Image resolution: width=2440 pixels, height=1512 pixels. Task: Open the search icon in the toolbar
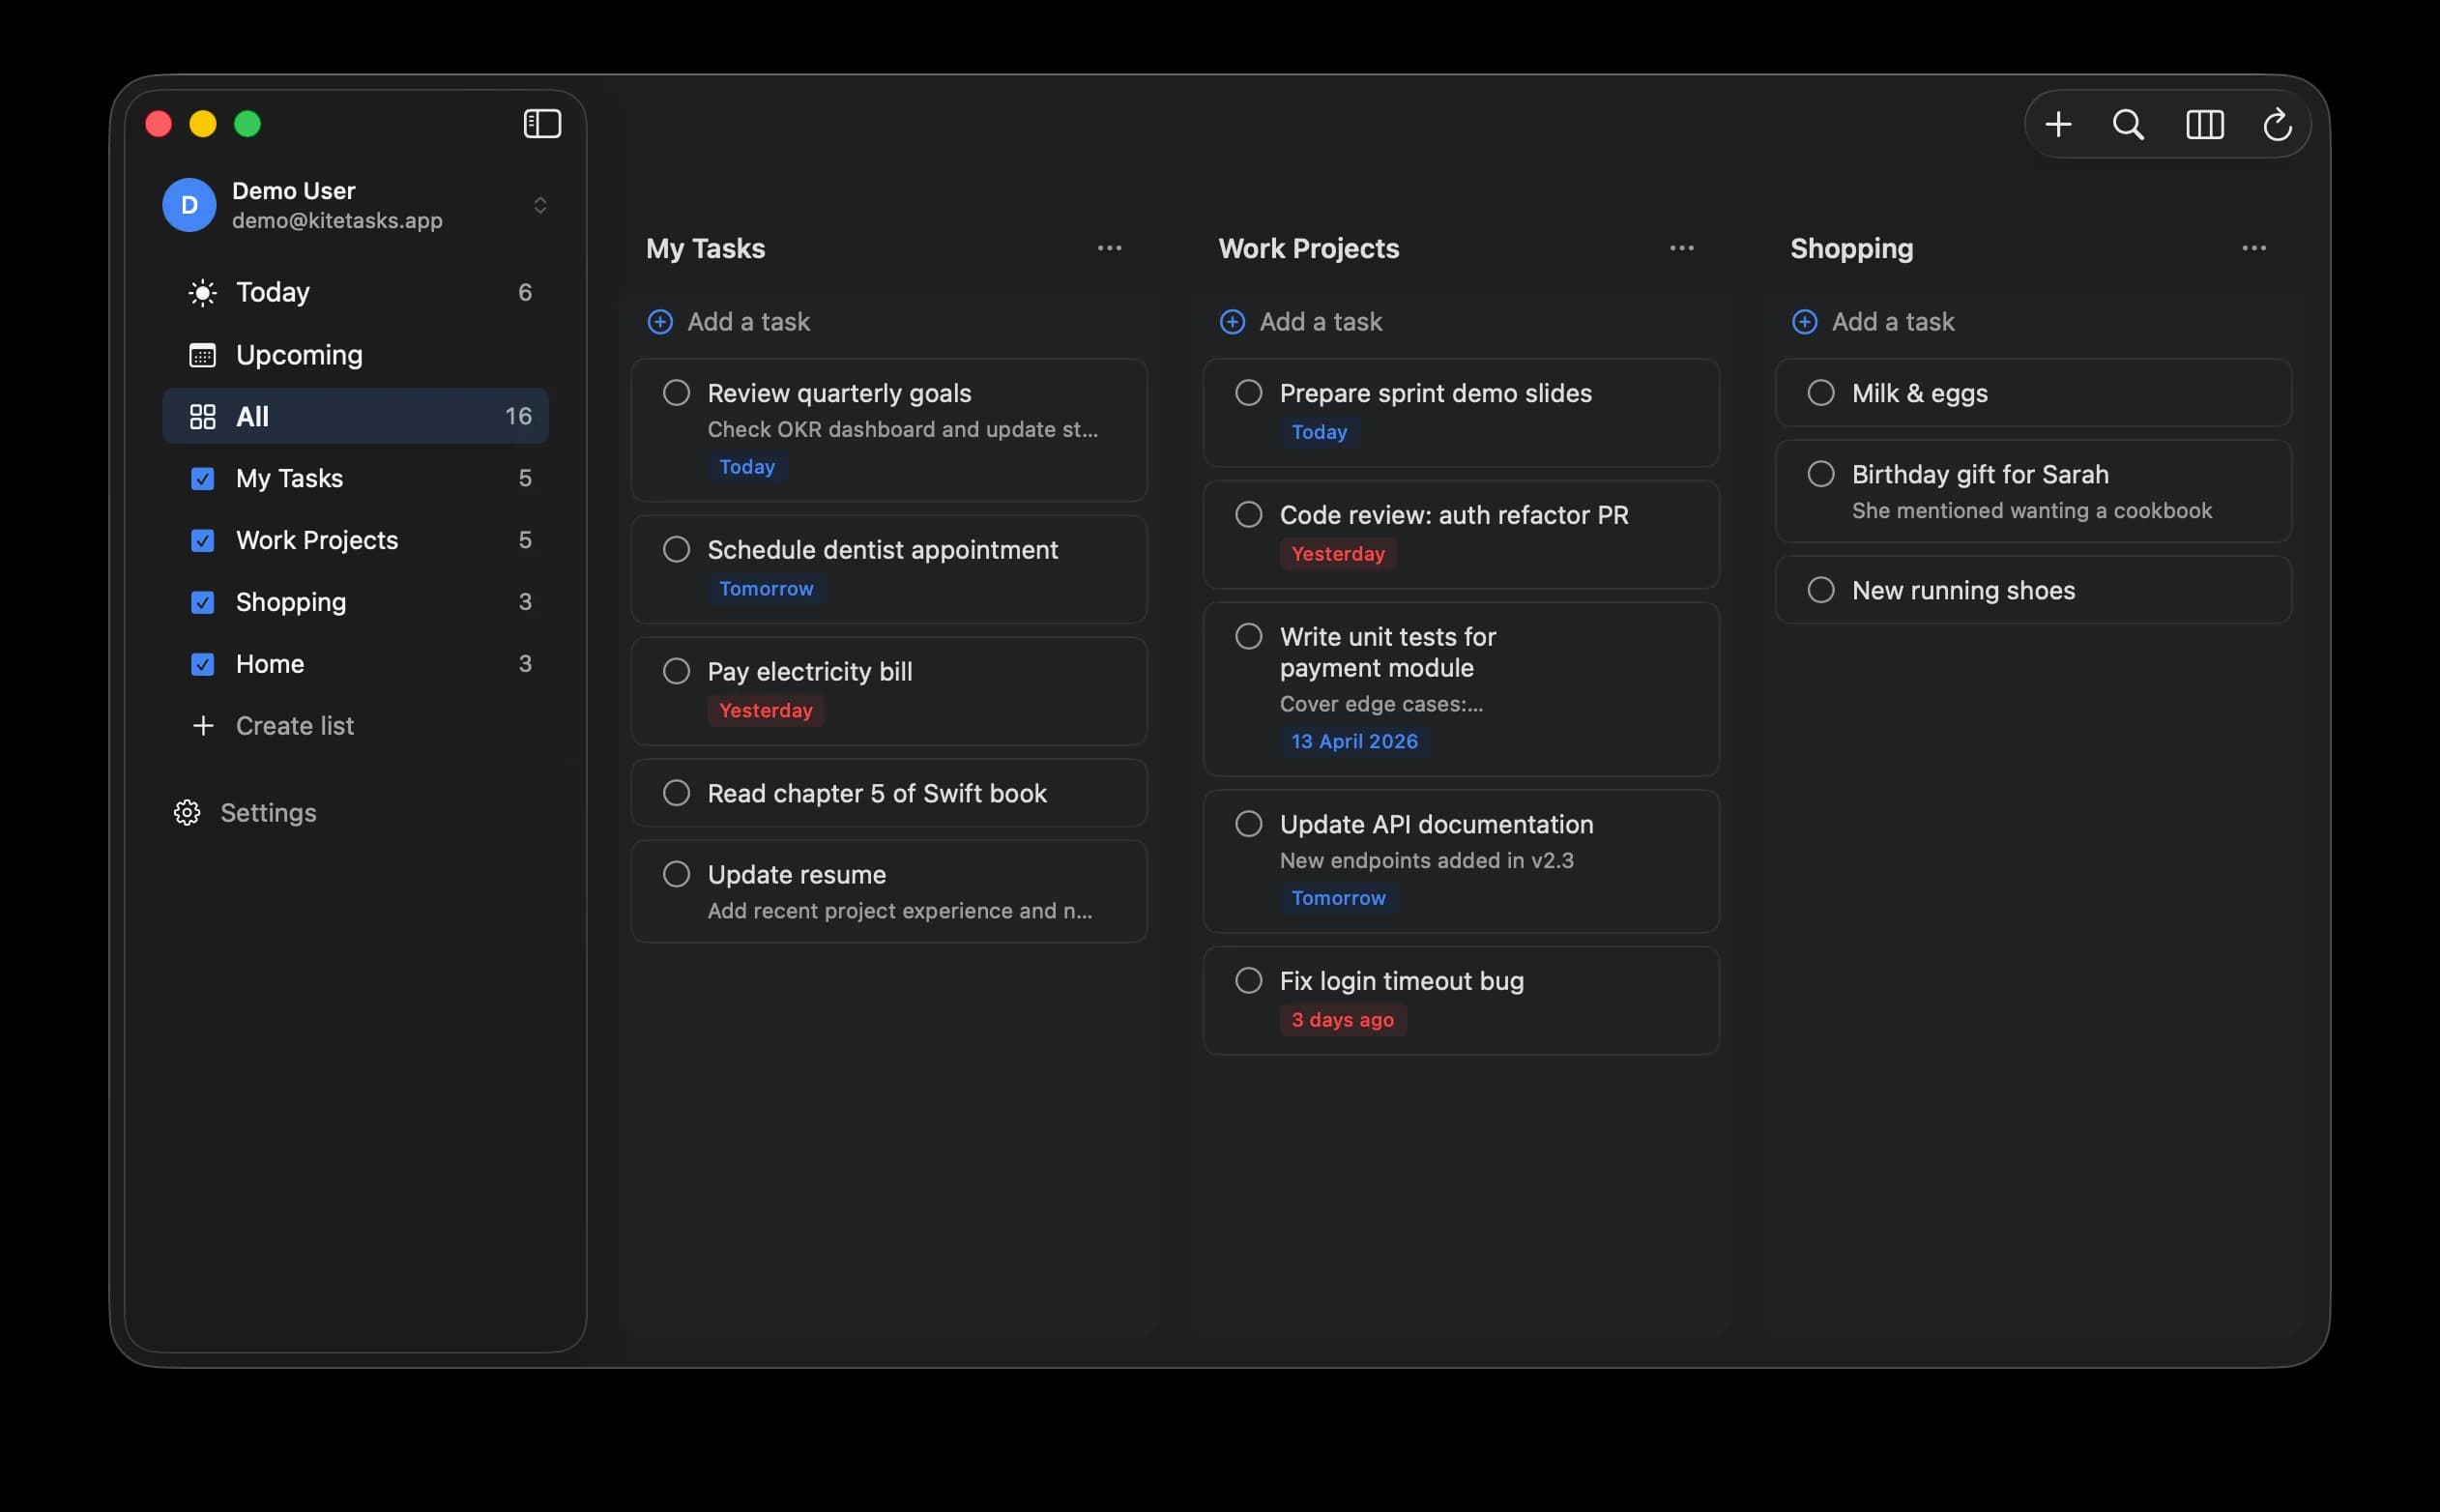[x=2127, y=123]
